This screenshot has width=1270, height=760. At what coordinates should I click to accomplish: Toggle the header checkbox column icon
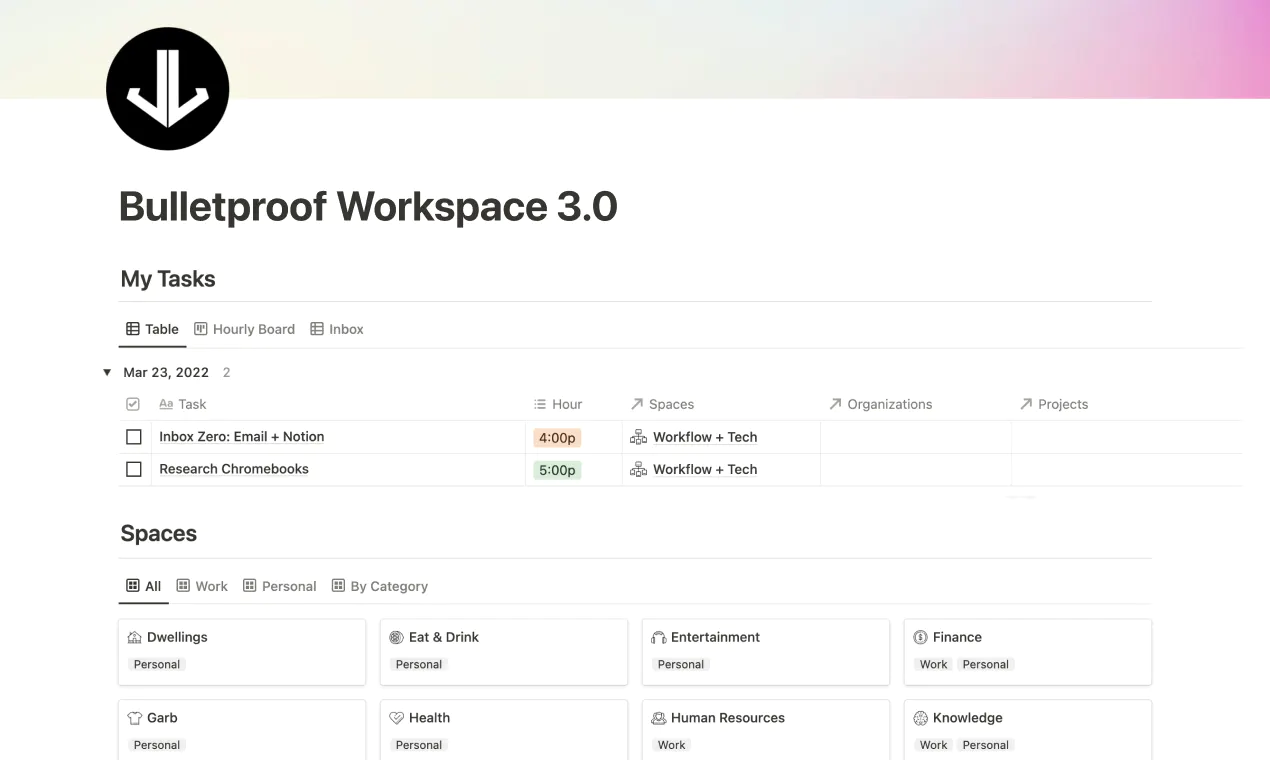(133, 404)
